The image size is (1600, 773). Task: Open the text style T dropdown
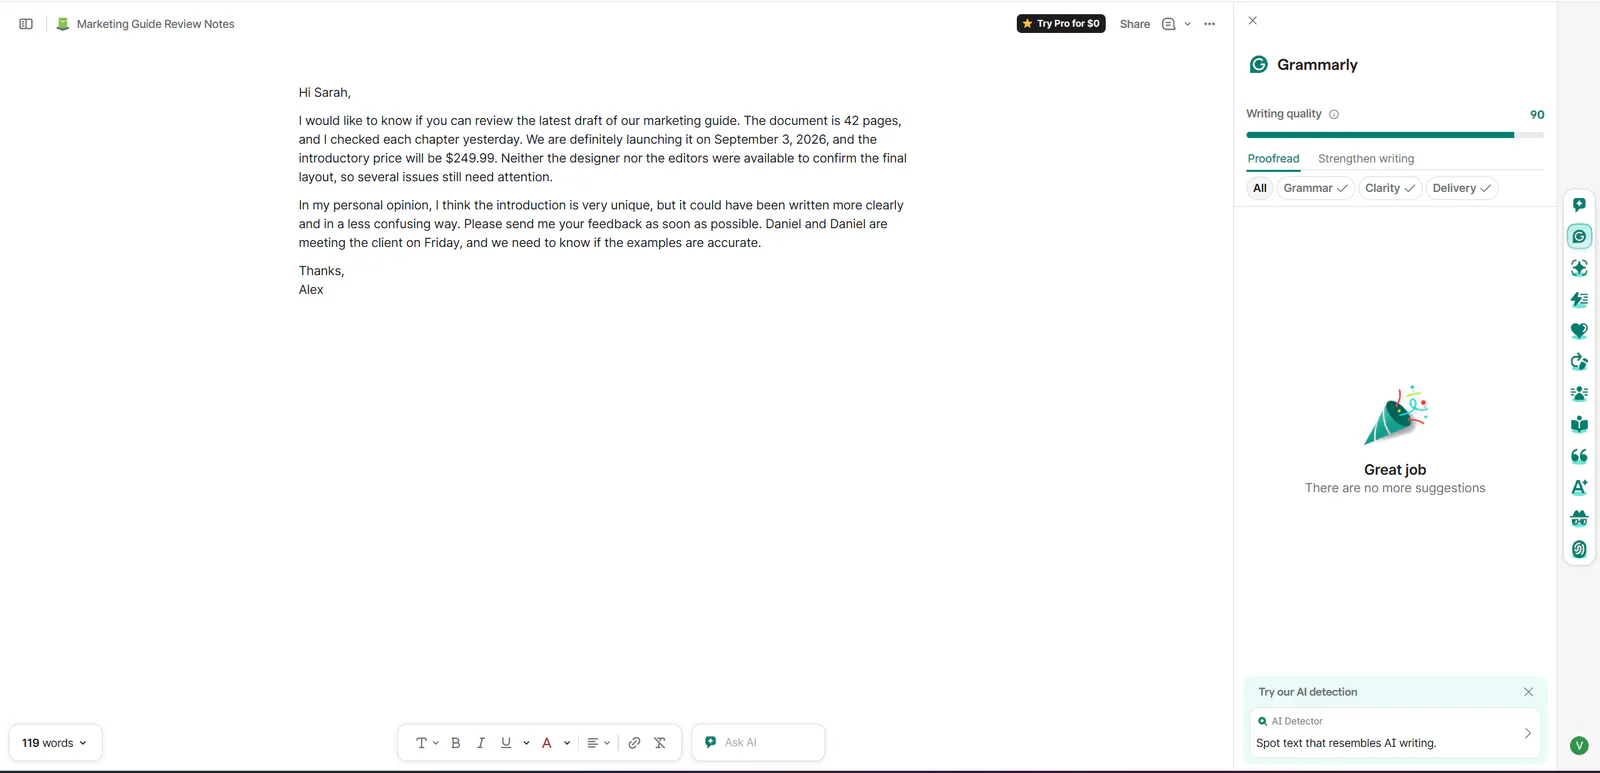(427, 743)
